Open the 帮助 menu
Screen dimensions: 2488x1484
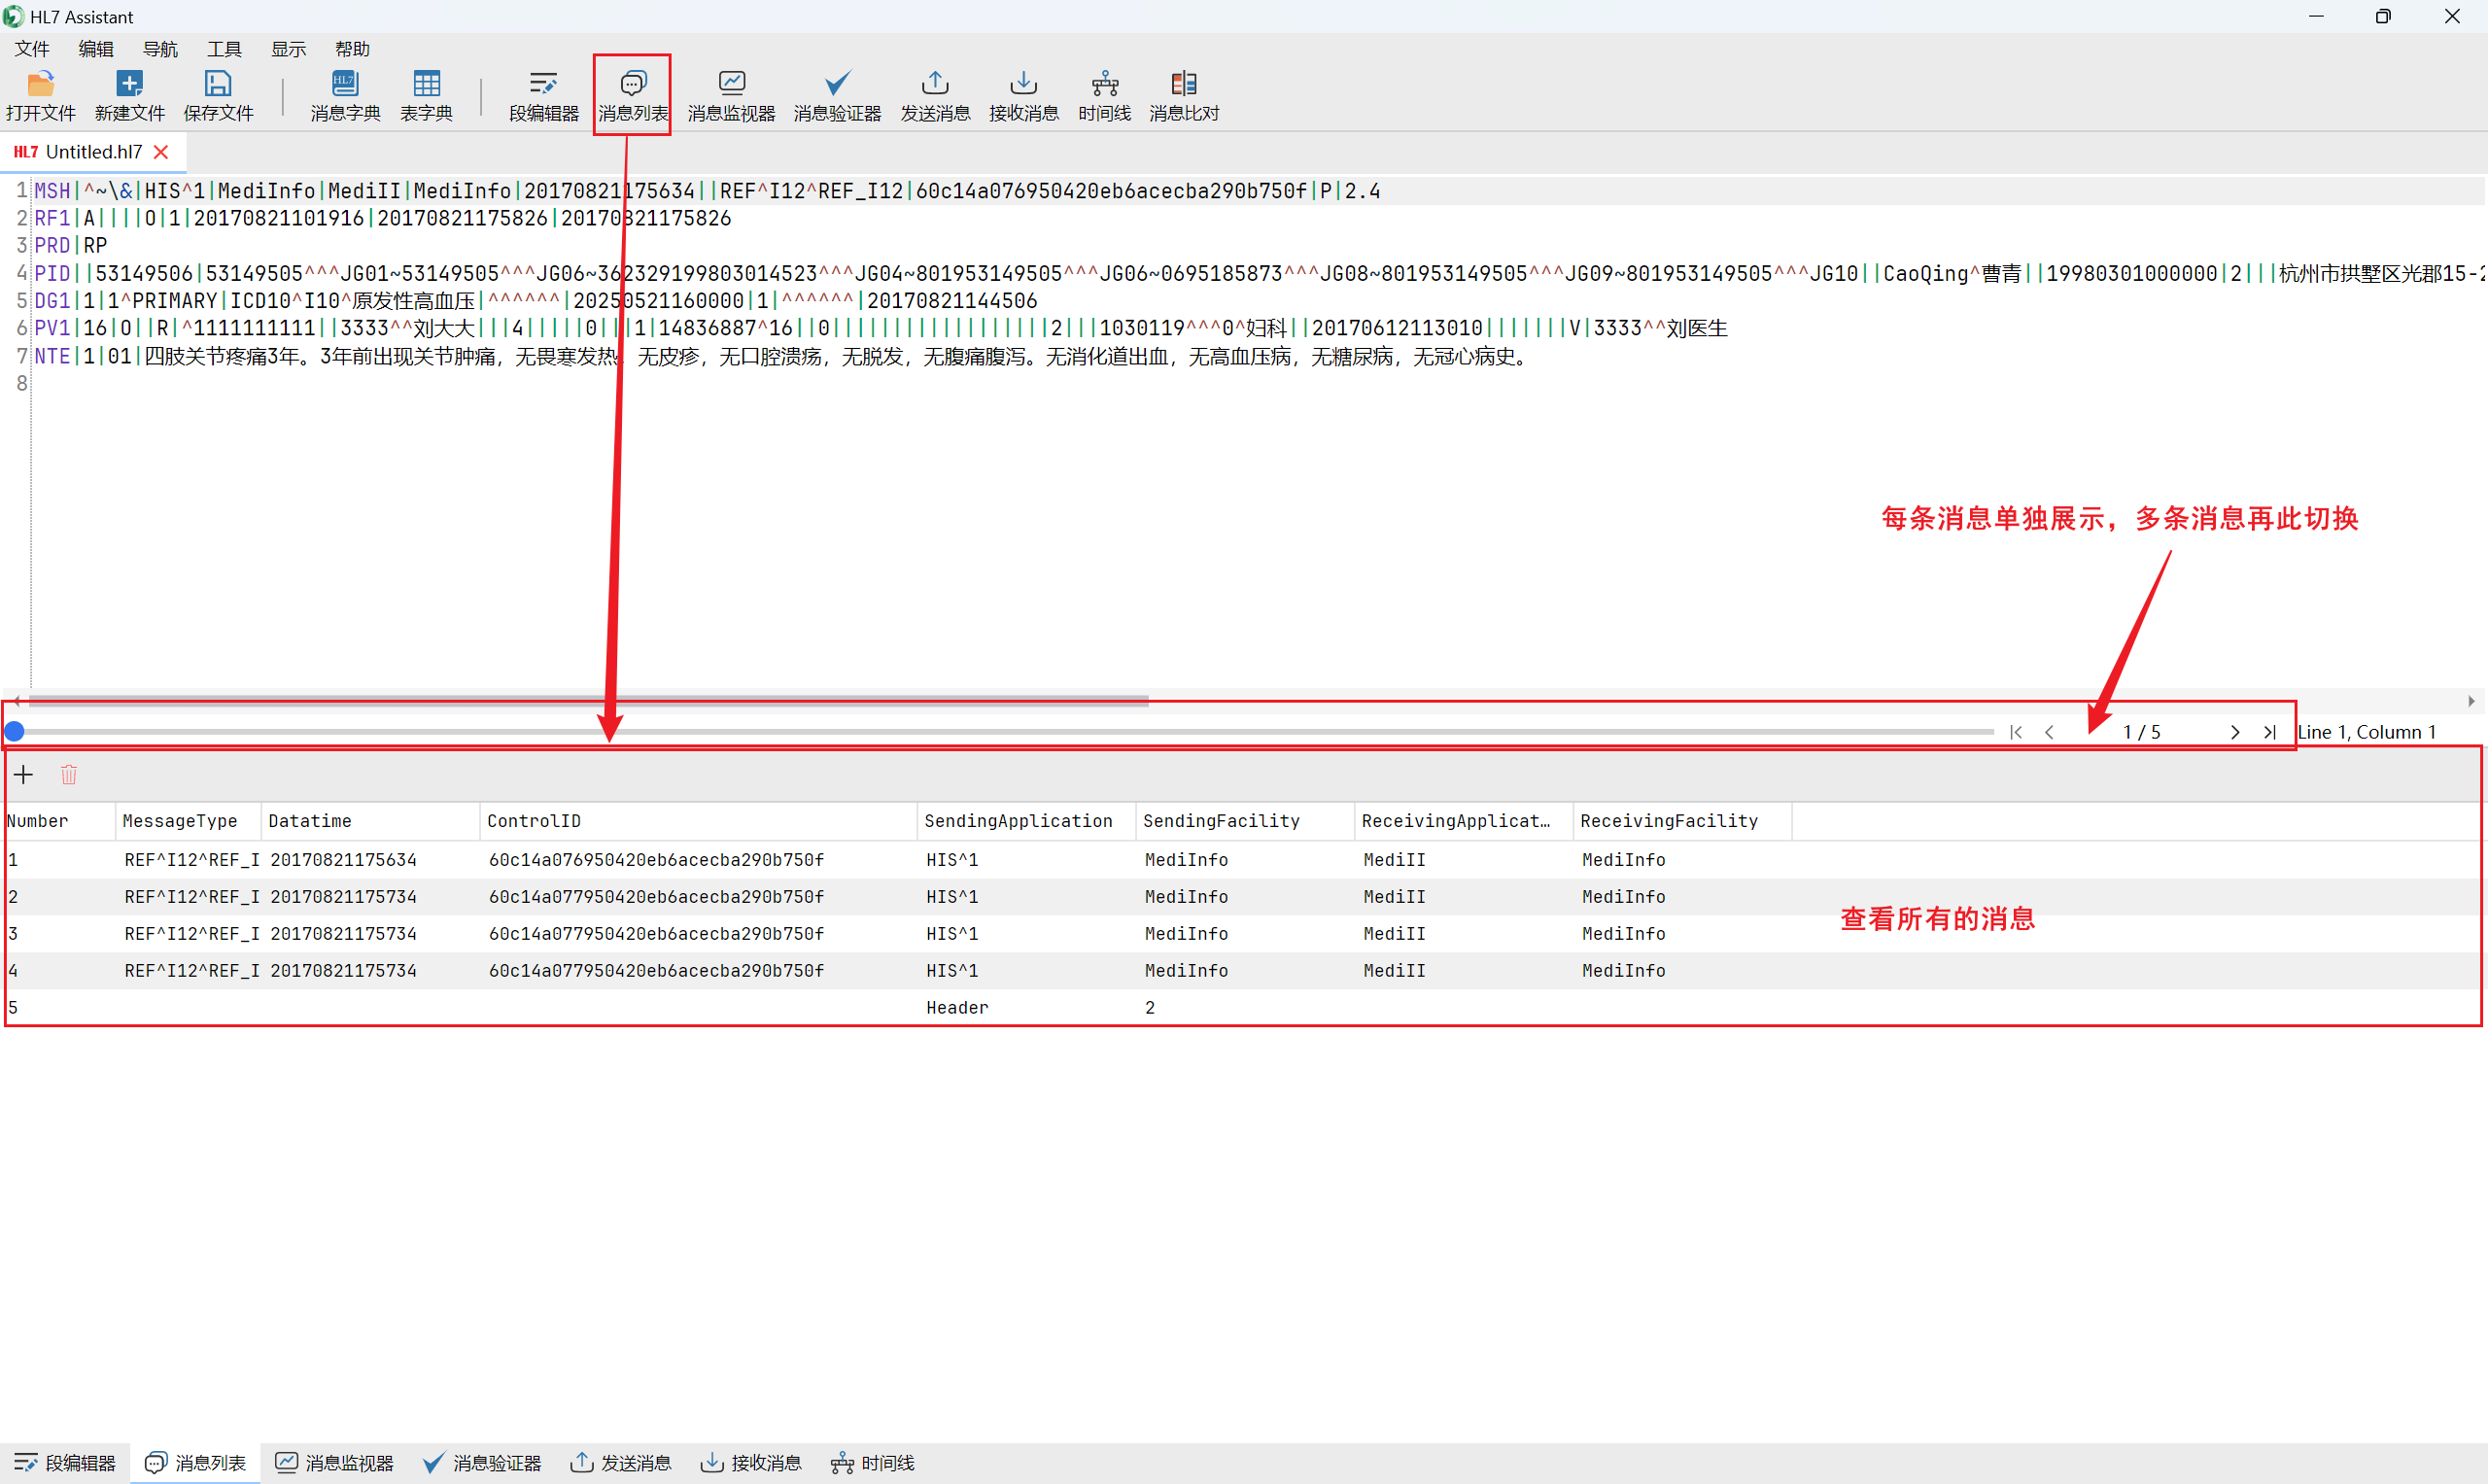coord(352,49)
